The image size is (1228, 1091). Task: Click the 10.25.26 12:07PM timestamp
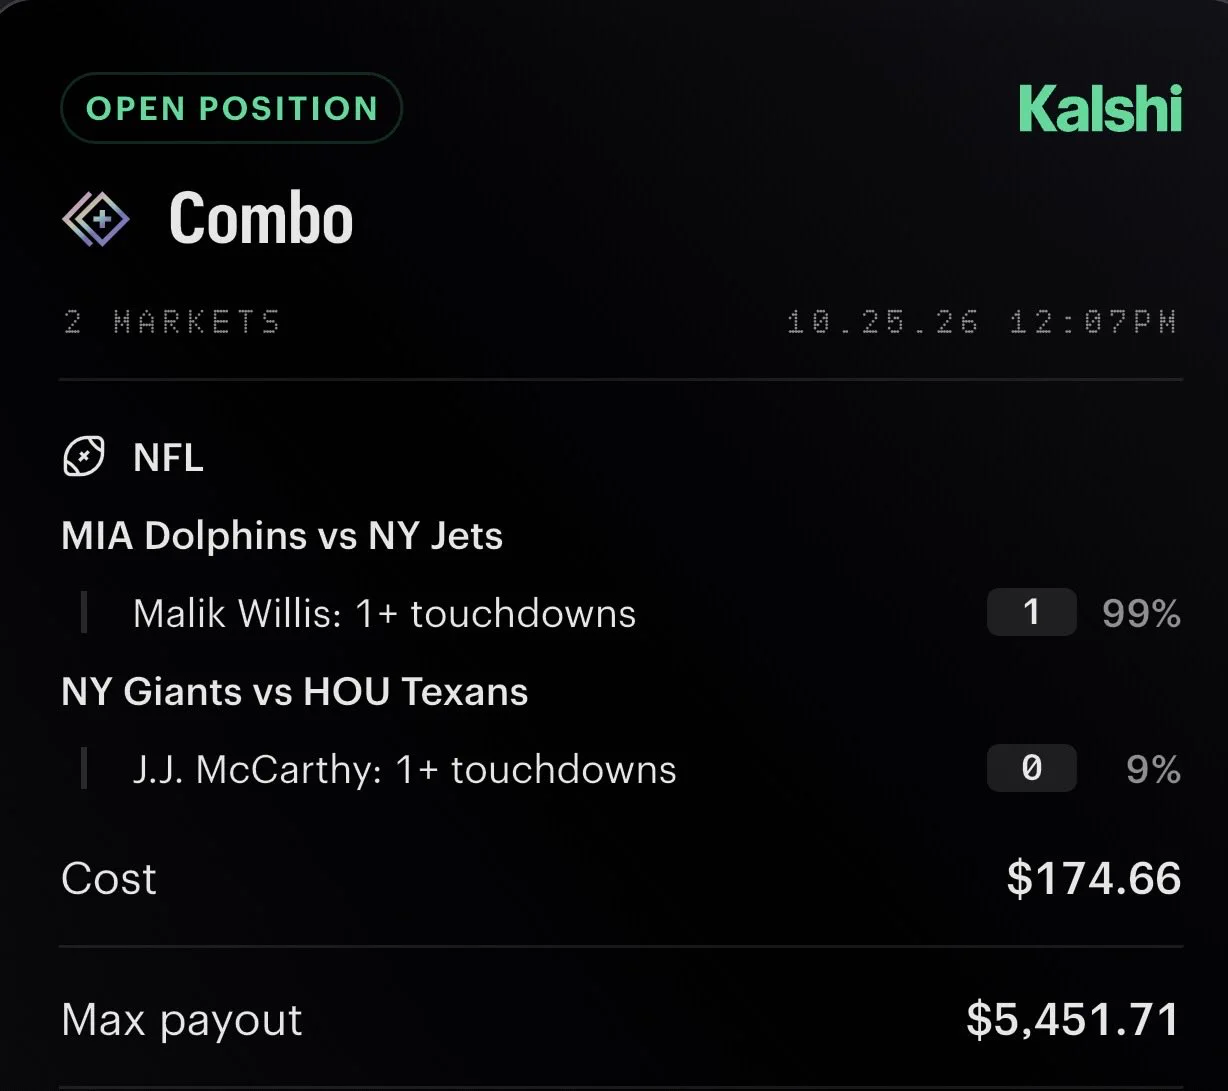click(x=982, y=322)
